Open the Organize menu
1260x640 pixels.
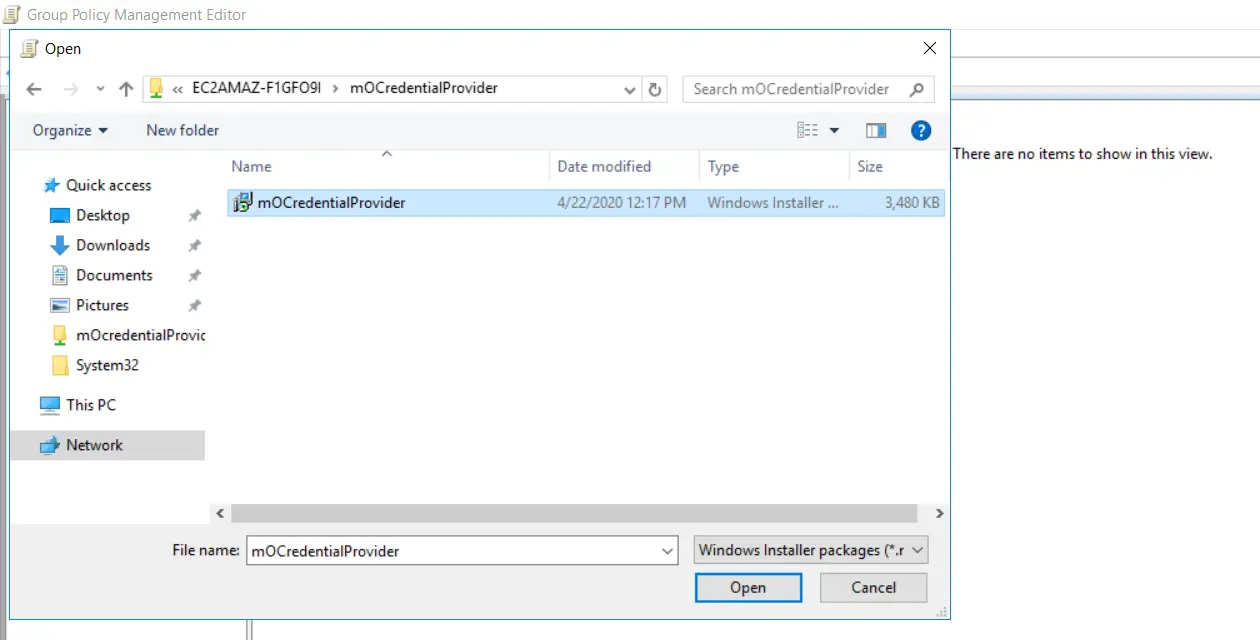(x=70, y=130)
